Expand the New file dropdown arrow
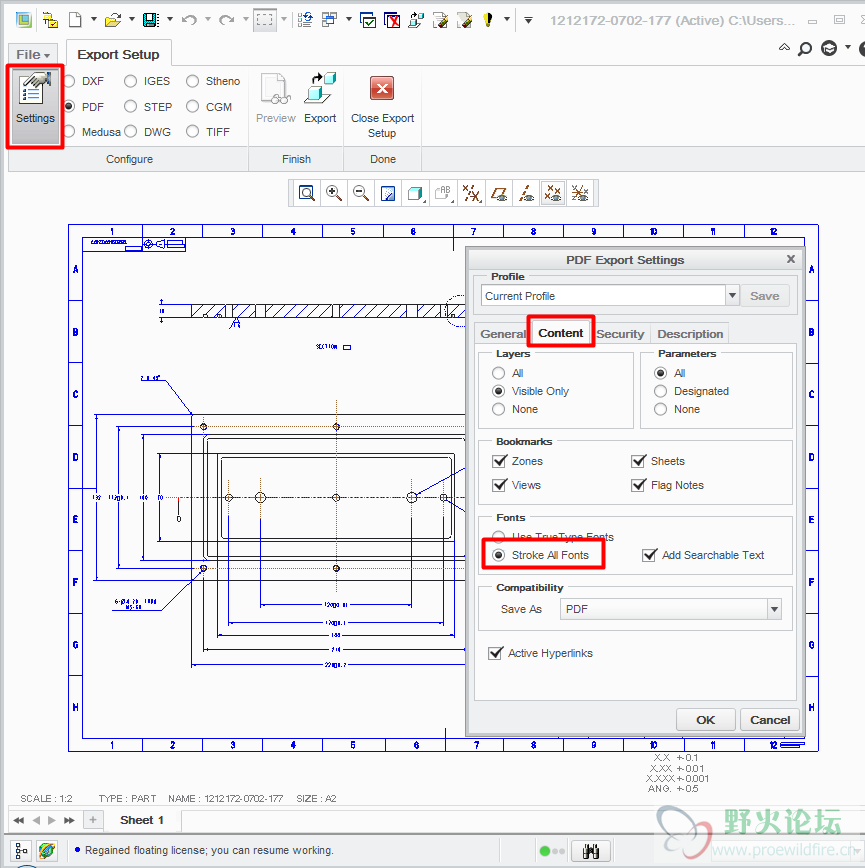This screenshot has height=868, width=865. tap(94, 20)
